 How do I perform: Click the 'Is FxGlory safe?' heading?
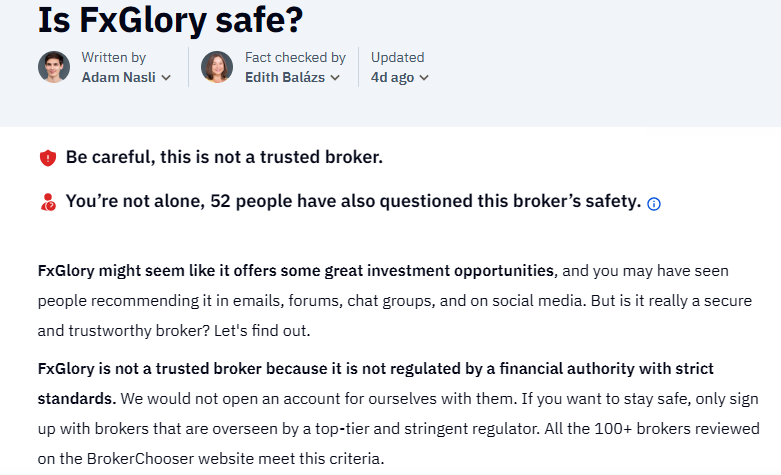pyautogui.click(x=170, y=20)
